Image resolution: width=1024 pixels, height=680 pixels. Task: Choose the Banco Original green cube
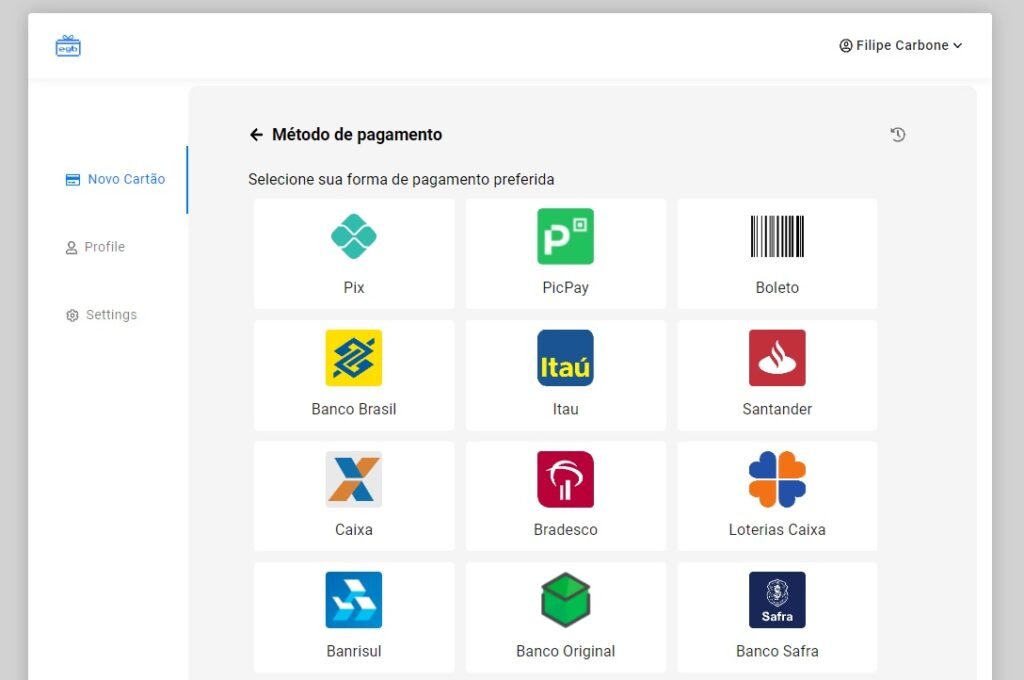[x=565, y=600]
